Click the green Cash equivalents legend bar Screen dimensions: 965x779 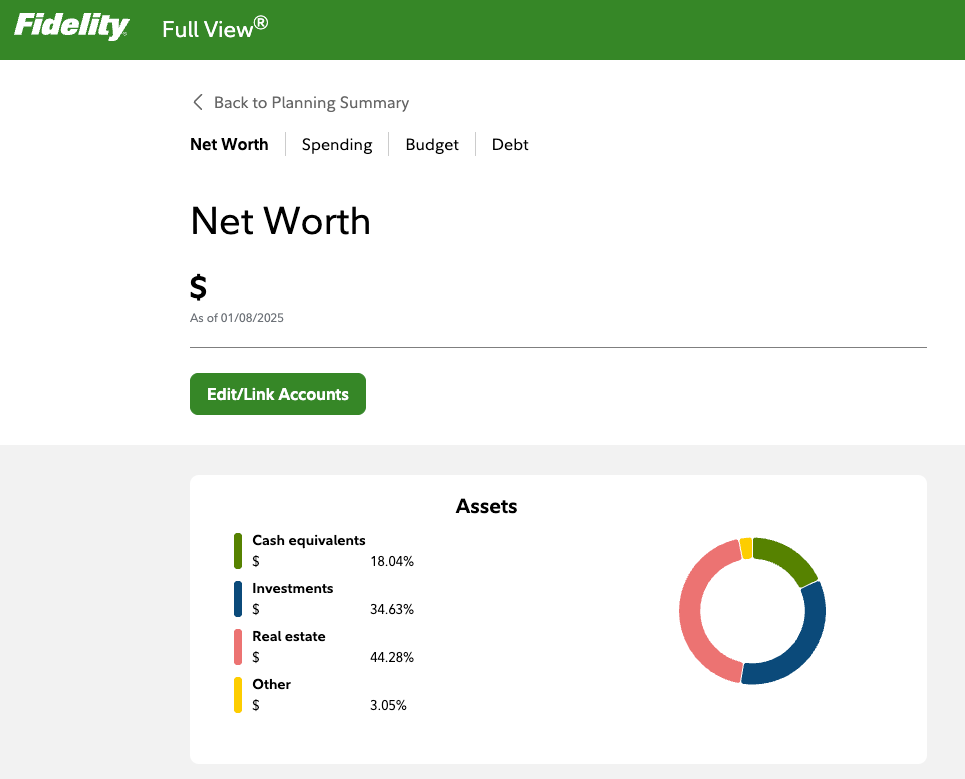tap(238, 551)
